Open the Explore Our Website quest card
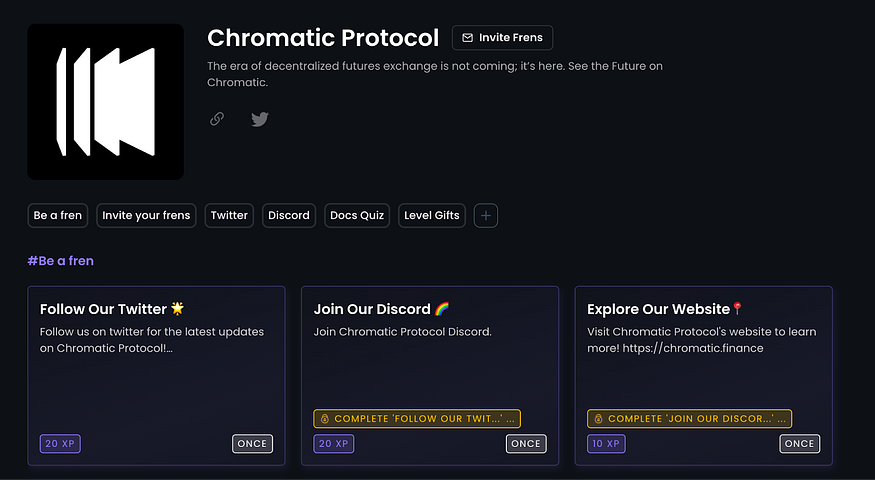 [704, 376]
